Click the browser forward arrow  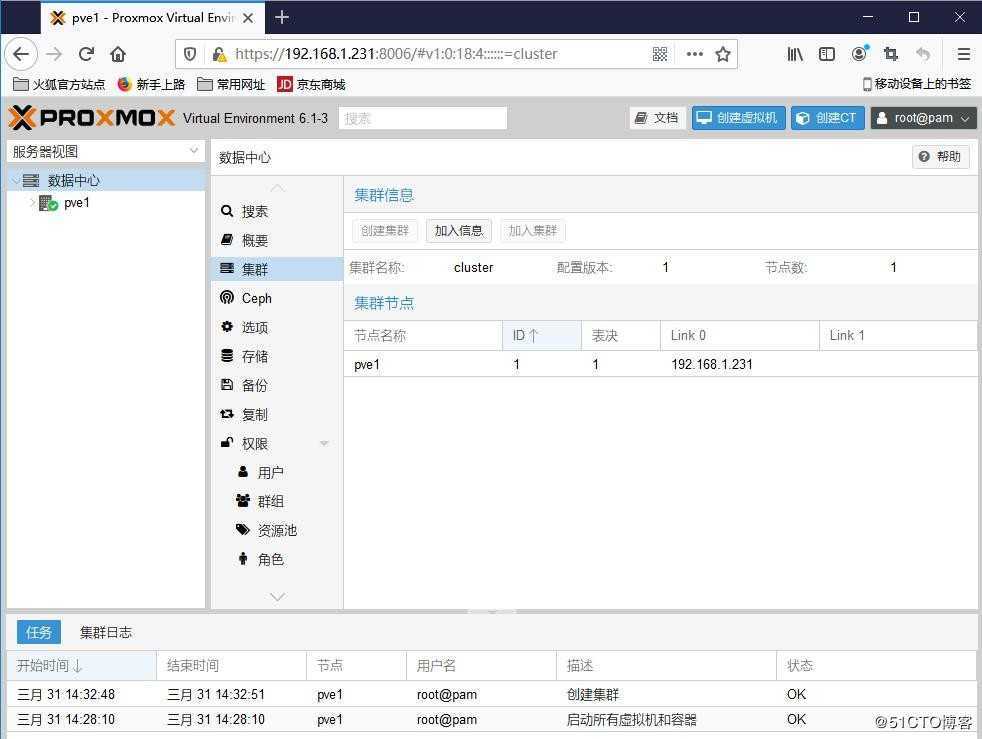(x=54, y=54)
